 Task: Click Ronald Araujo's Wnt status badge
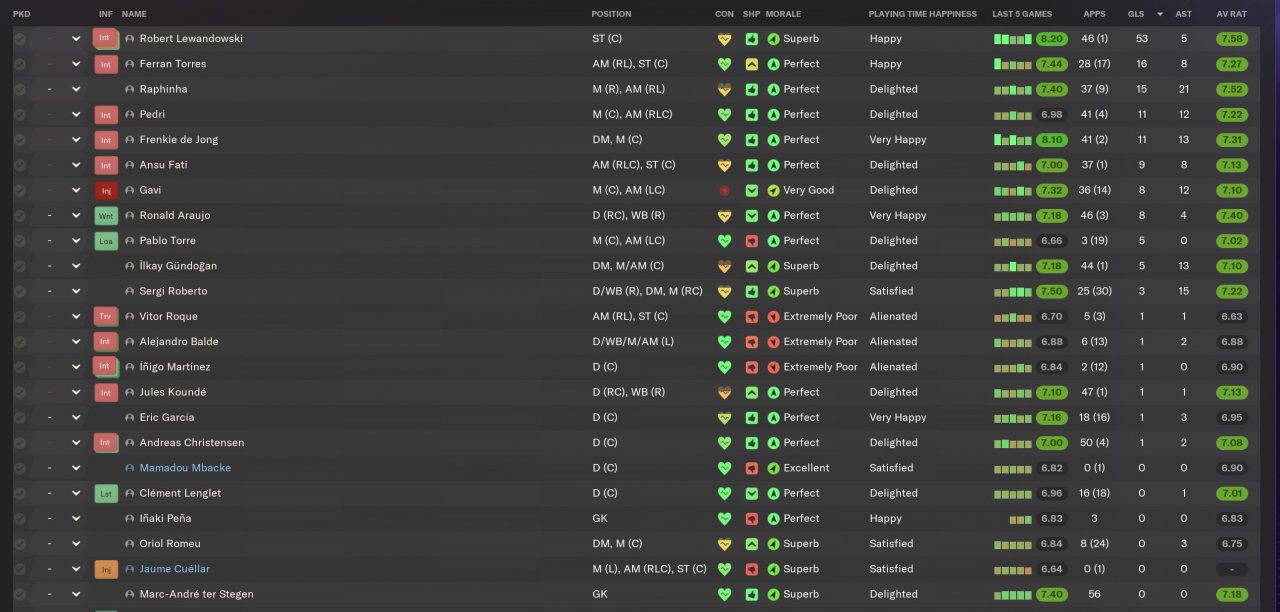[106, 215]
